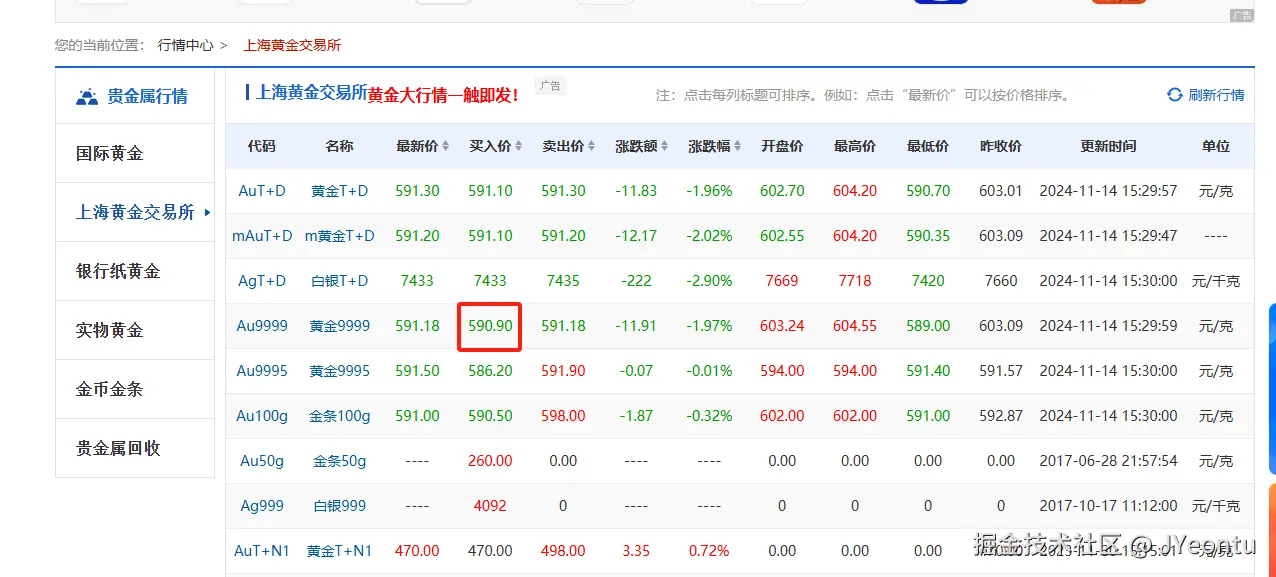Click the Au100g sell price 598.00
Image resolution: width=1276 pixels, height=577 pixels.
point(563,416)
